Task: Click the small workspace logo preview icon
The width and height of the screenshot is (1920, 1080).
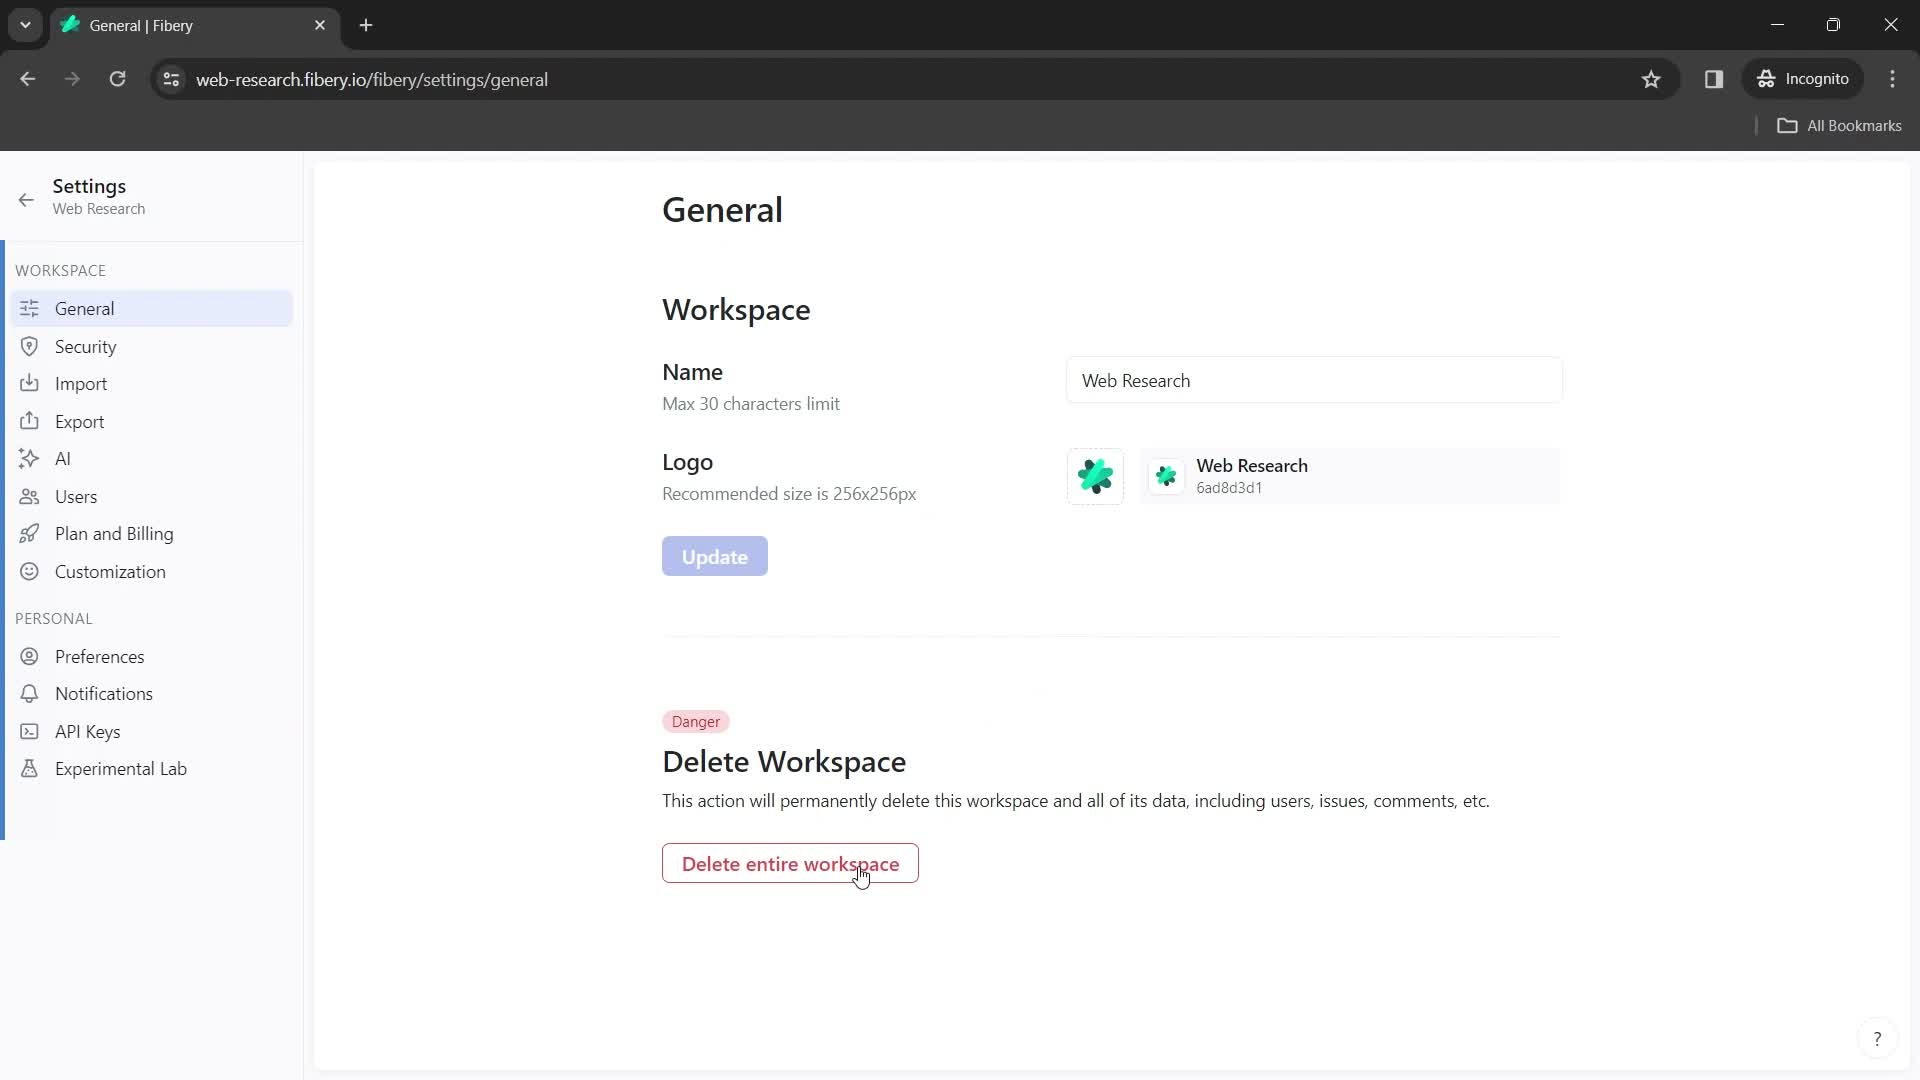Action: (1166, 476)
